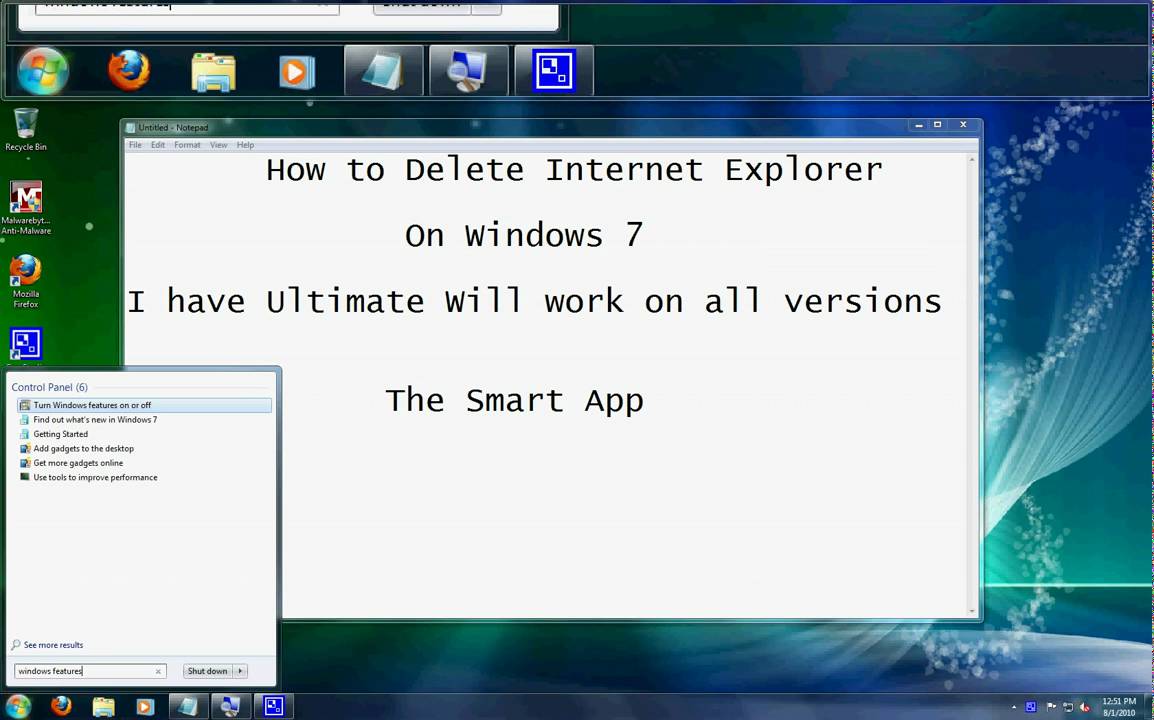This screenshot has width=1154, height=720.
Task: Click Notepad scrollbar down arrow
Action: pos(971,611)
